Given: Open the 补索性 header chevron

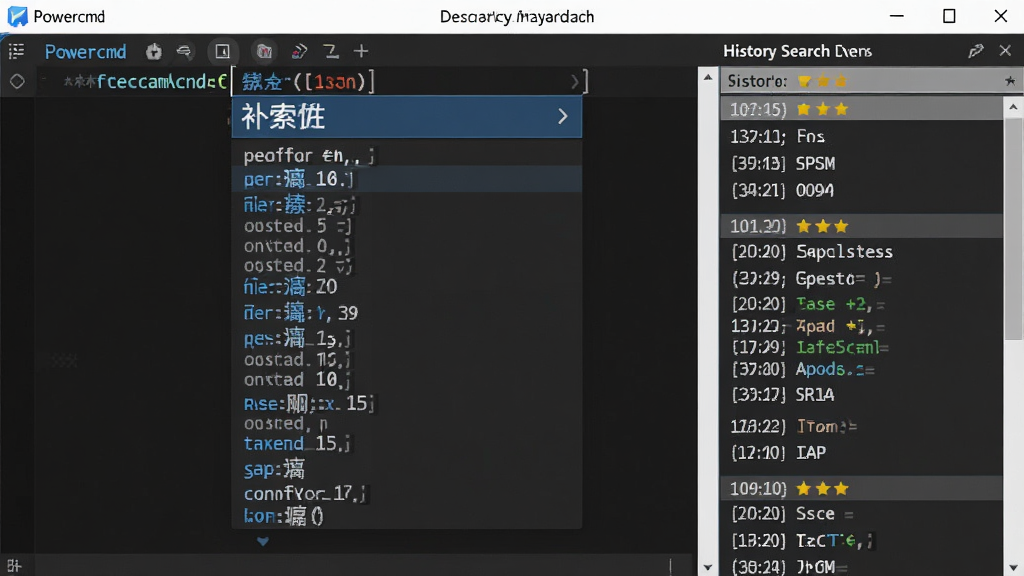Looking at the screenshot, I should click(x=562, y=116).
